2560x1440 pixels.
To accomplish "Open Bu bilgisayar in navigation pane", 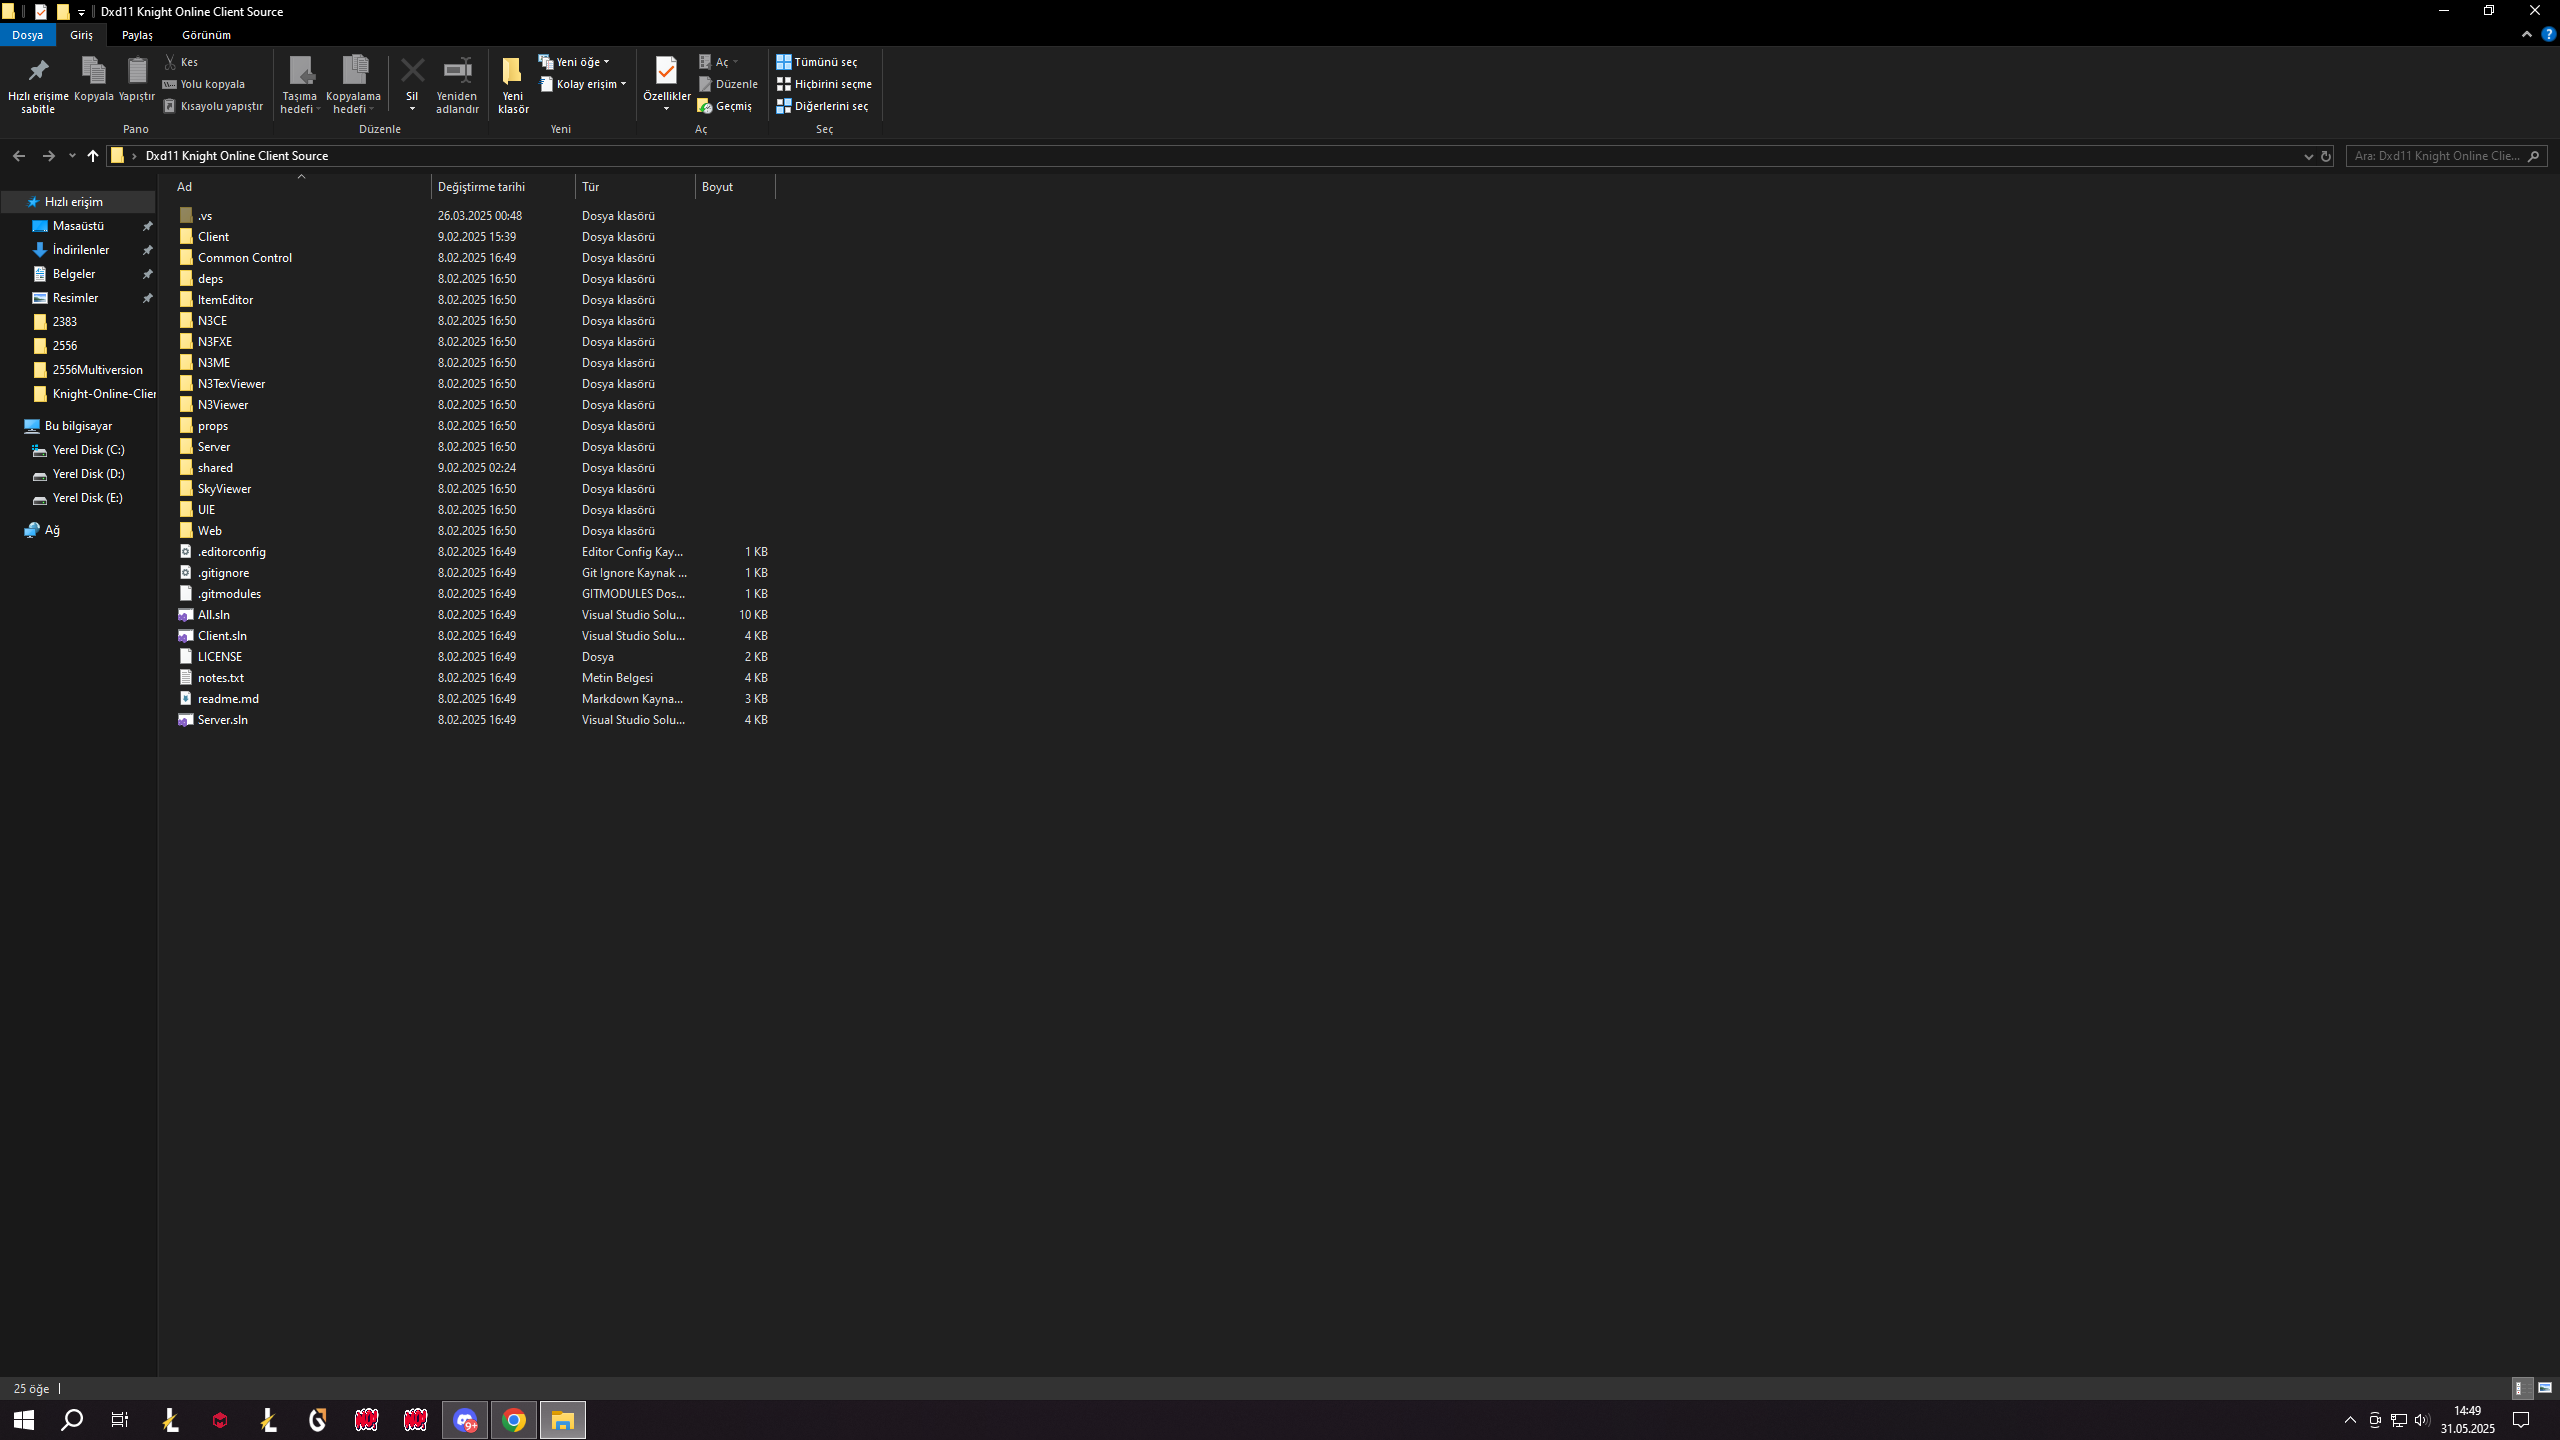I will pos(78,426).
